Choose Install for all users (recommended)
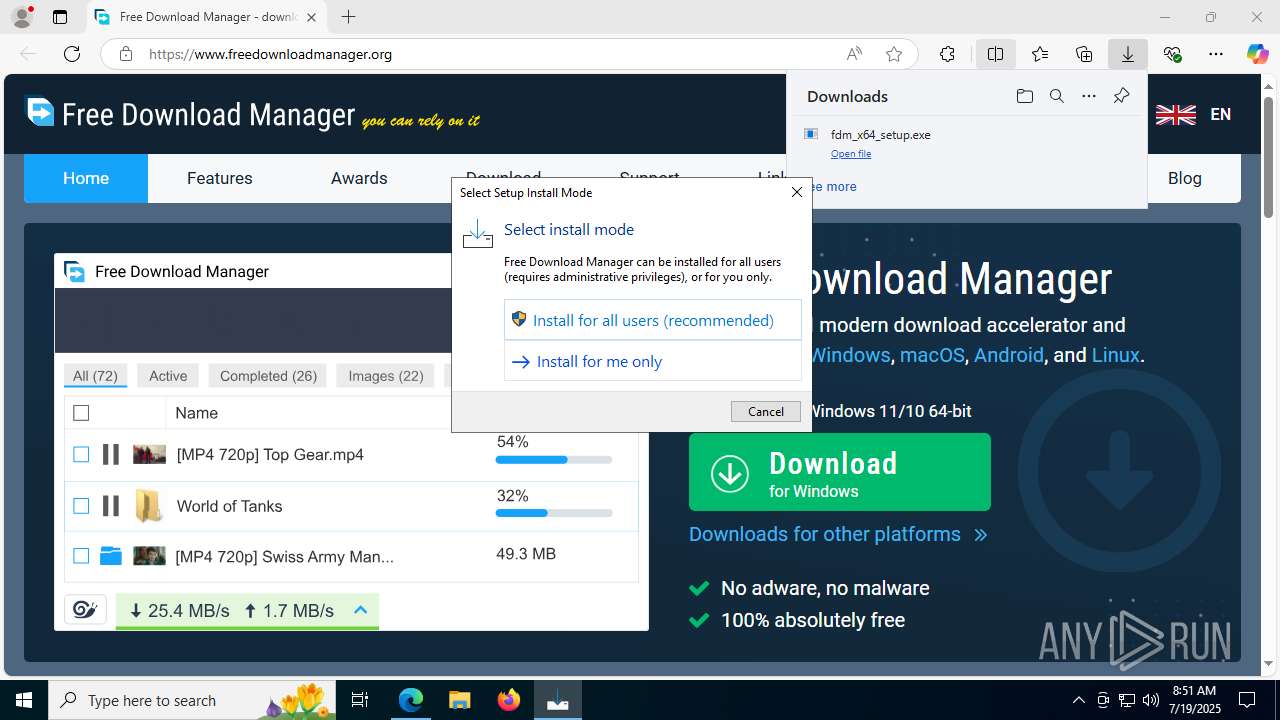The width and height of the screenshot is (1280, 720). point(653,320)
